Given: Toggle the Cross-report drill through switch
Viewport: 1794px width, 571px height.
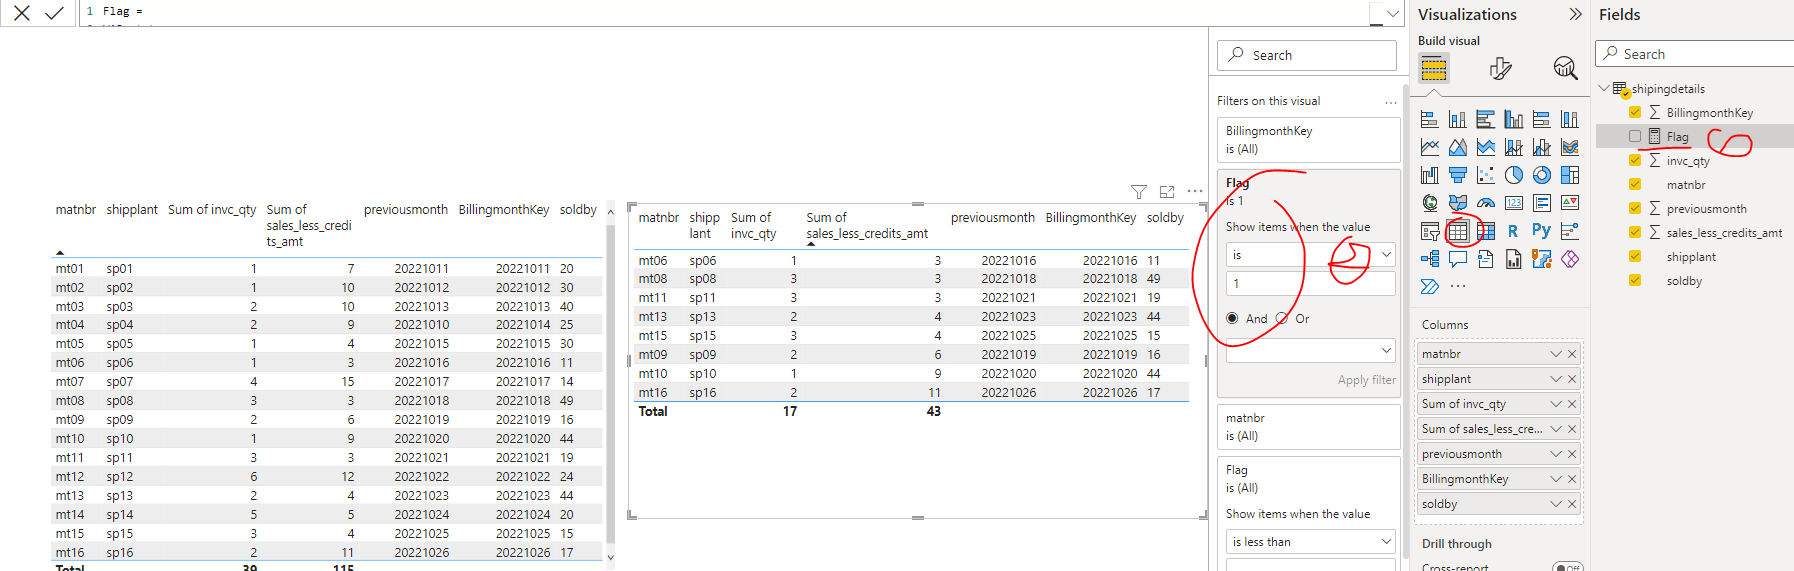Looking at the screenshot, I should tap(1567, 568).
